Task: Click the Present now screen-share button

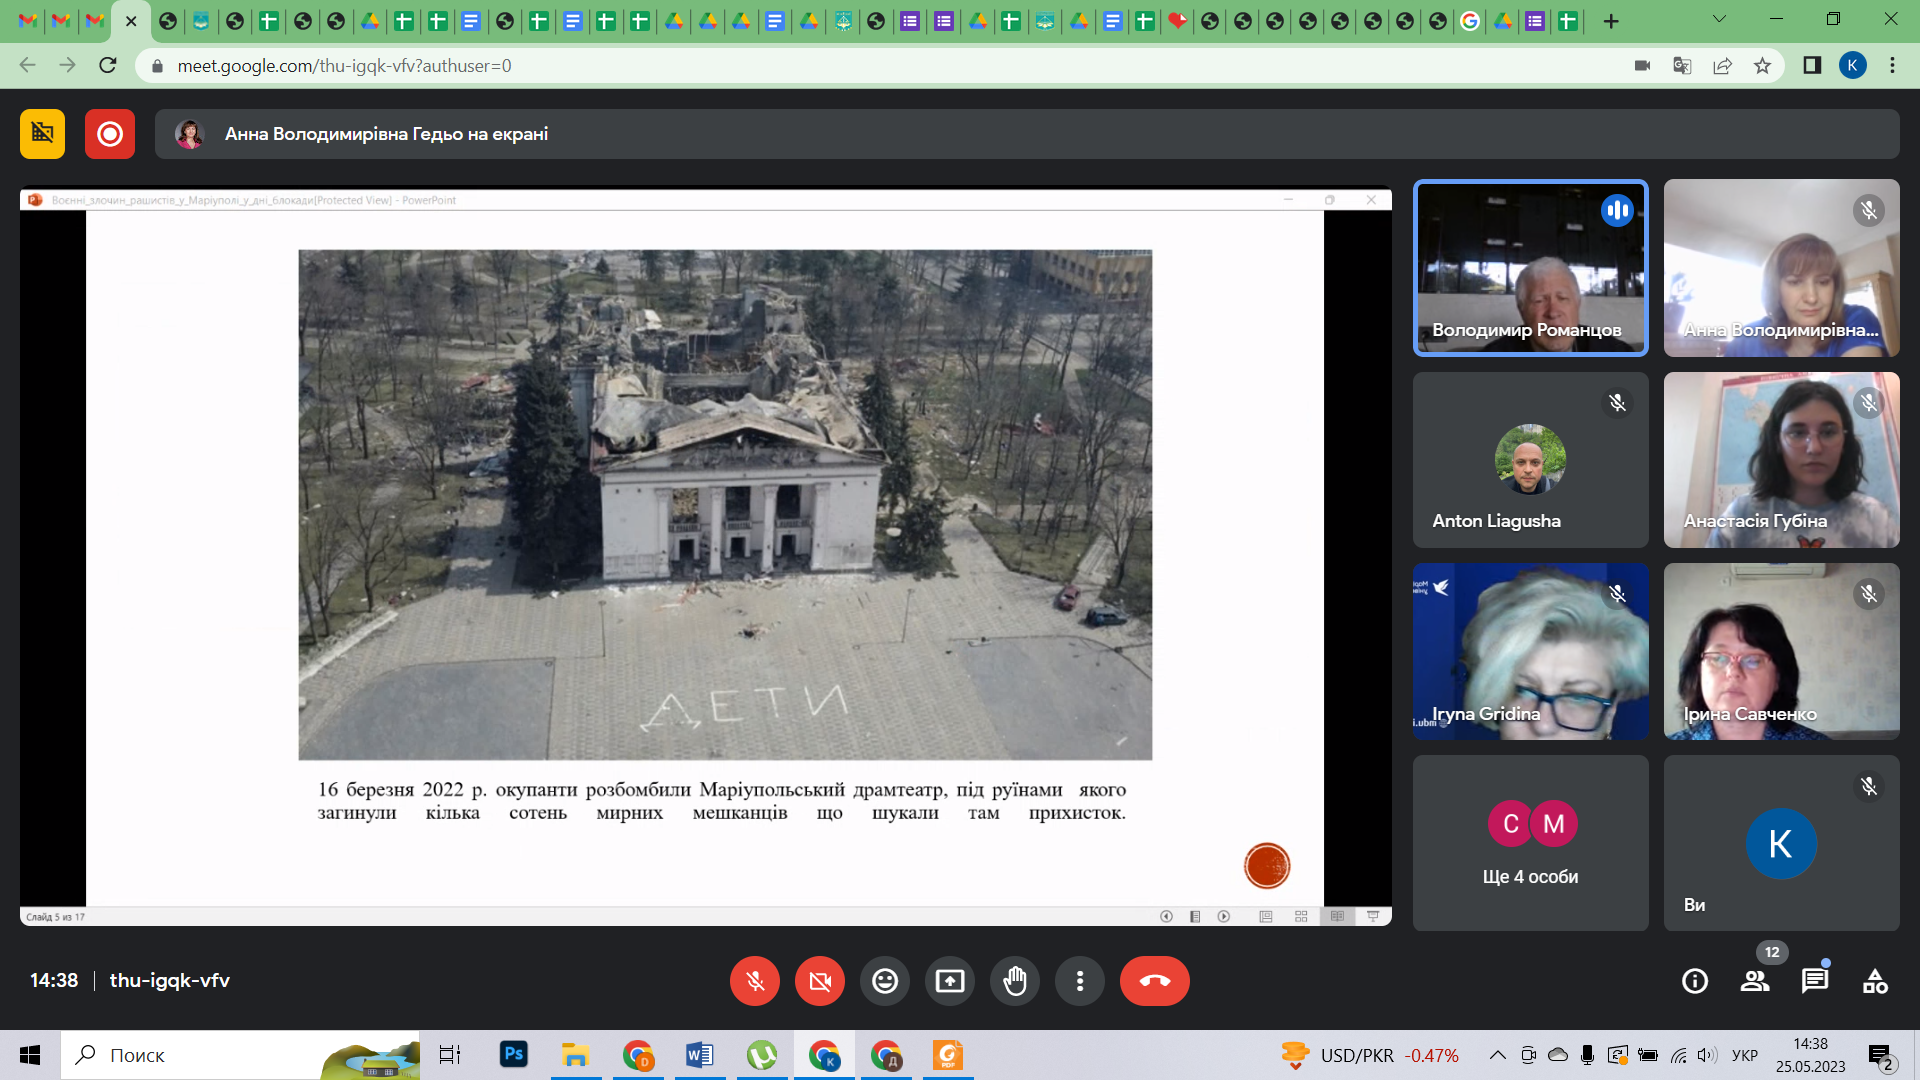Action: coord(950,981)
